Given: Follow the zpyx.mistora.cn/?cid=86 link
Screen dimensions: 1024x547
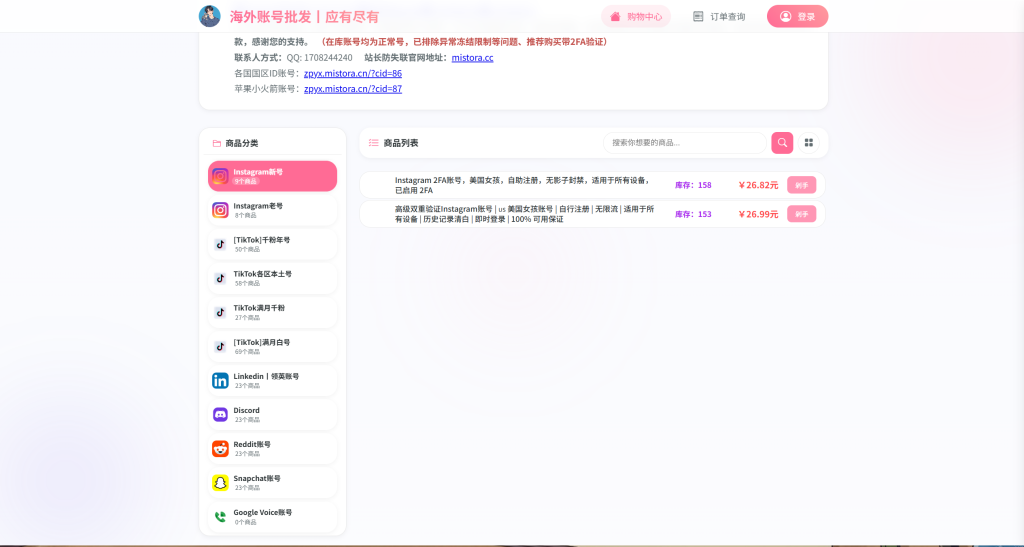Looking at the screenshot, I should (353, 73).
